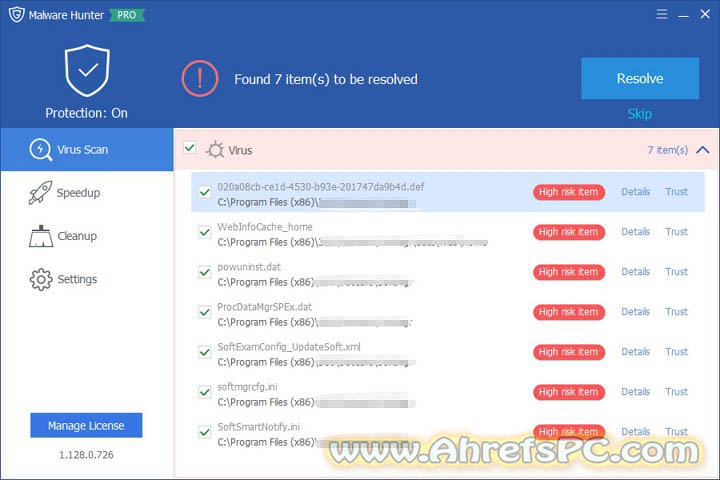Click the Virus bug icon
Image resolution: width=720 pixels, height=480 pixels.
[215, 150]
